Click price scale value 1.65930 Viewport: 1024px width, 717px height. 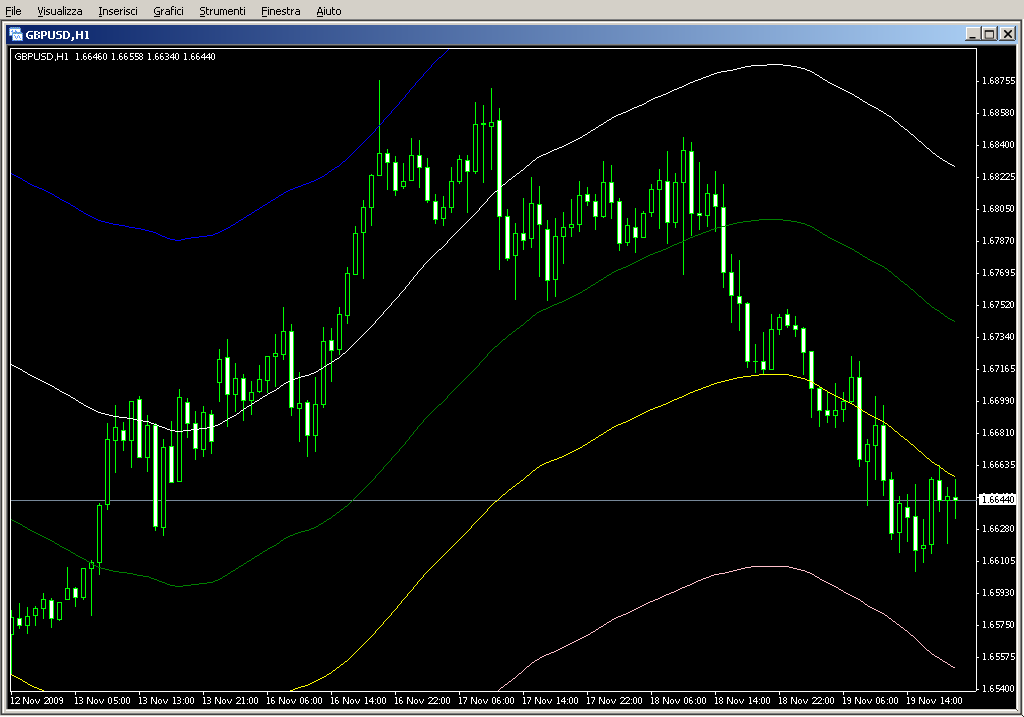(x=999, y=593)
